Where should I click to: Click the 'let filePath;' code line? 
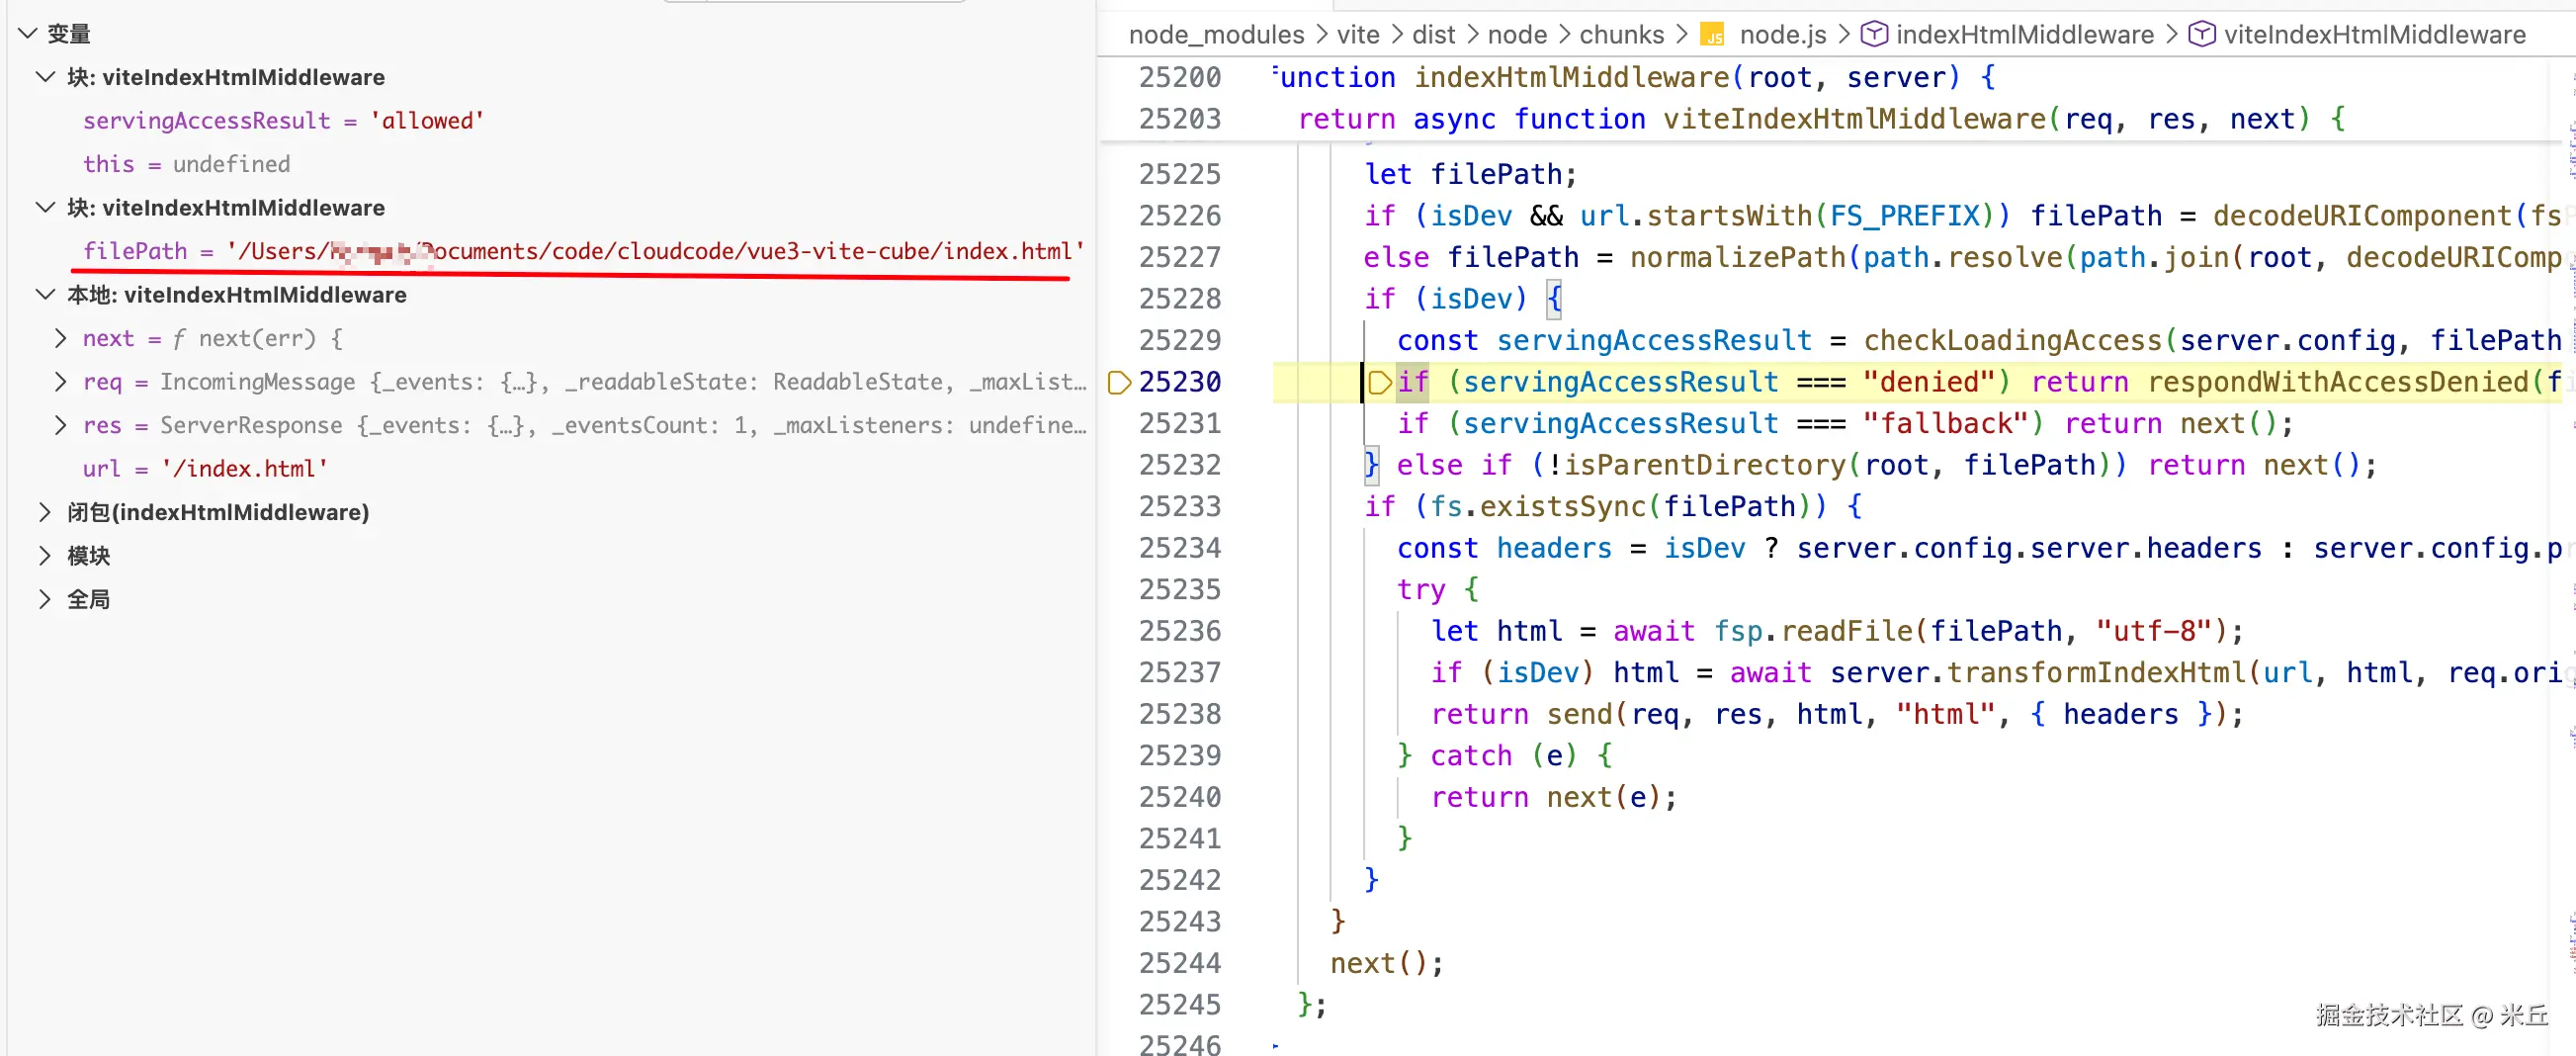(x=1471, y=175)
